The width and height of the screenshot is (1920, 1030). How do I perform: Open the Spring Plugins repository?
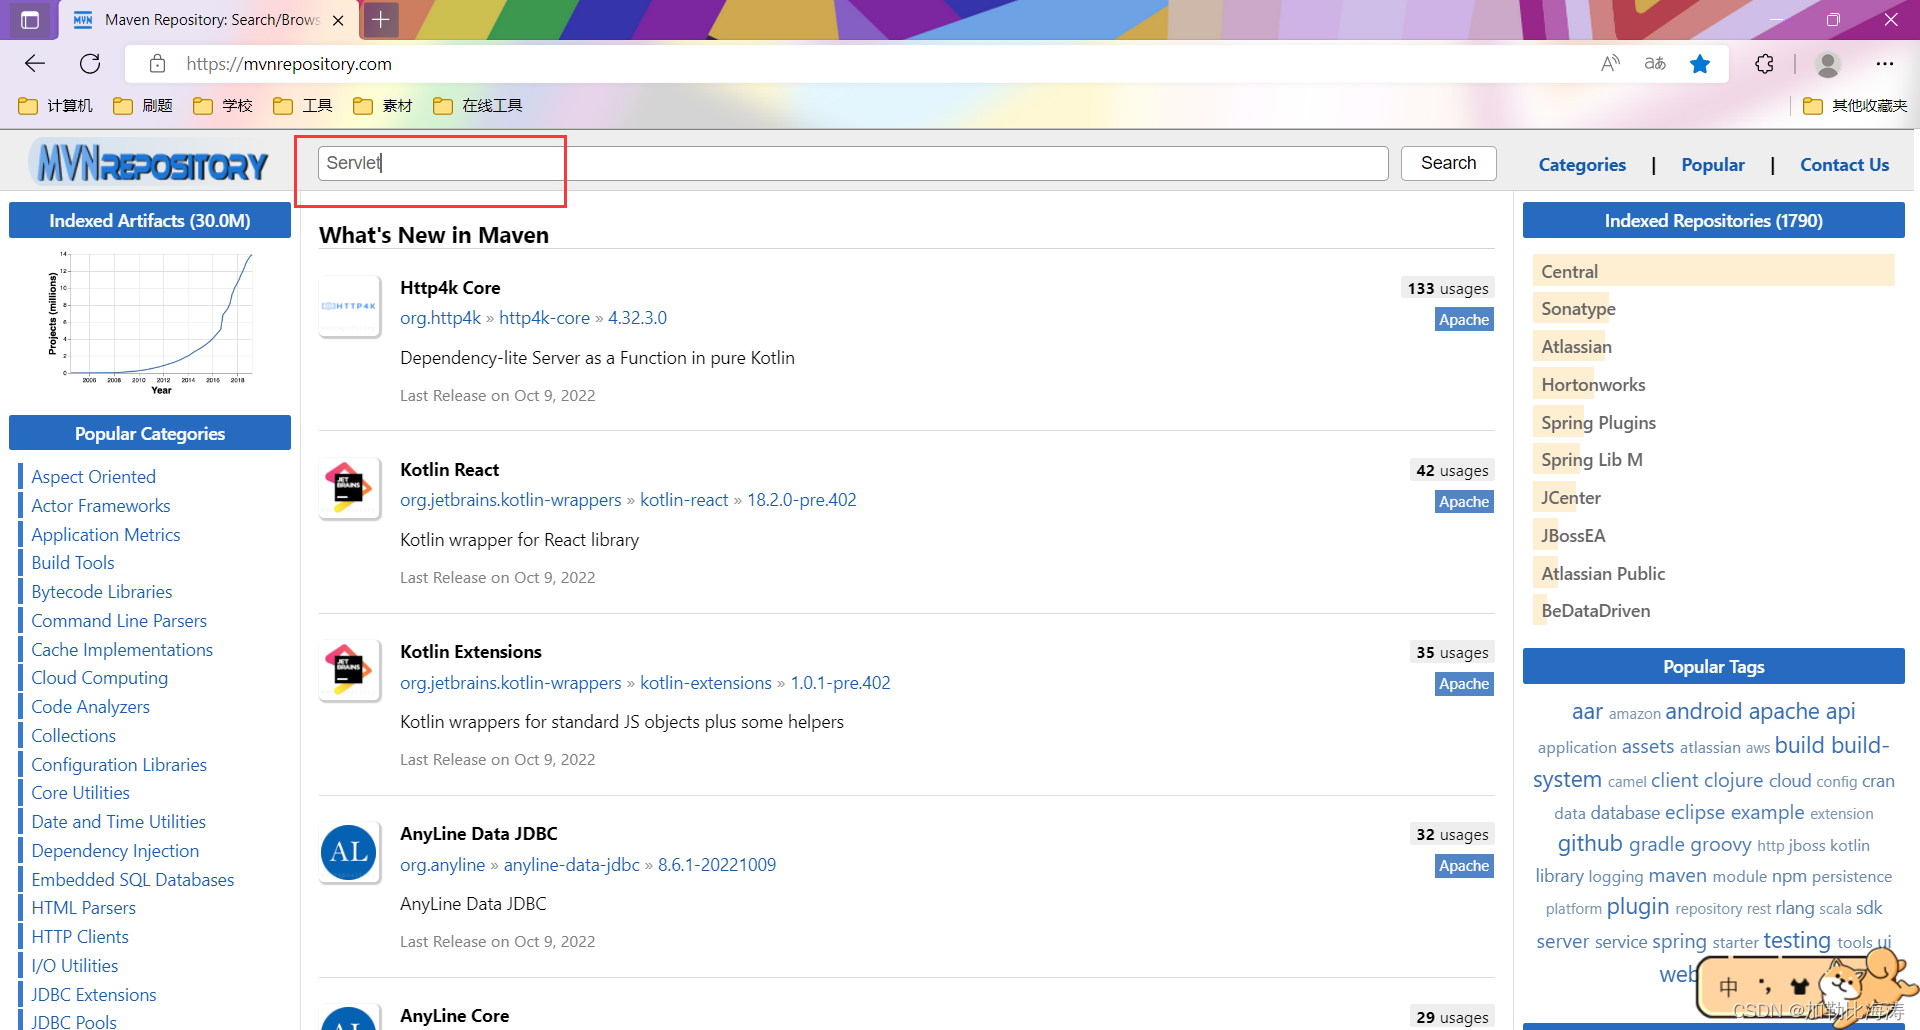click(1598, 423)
